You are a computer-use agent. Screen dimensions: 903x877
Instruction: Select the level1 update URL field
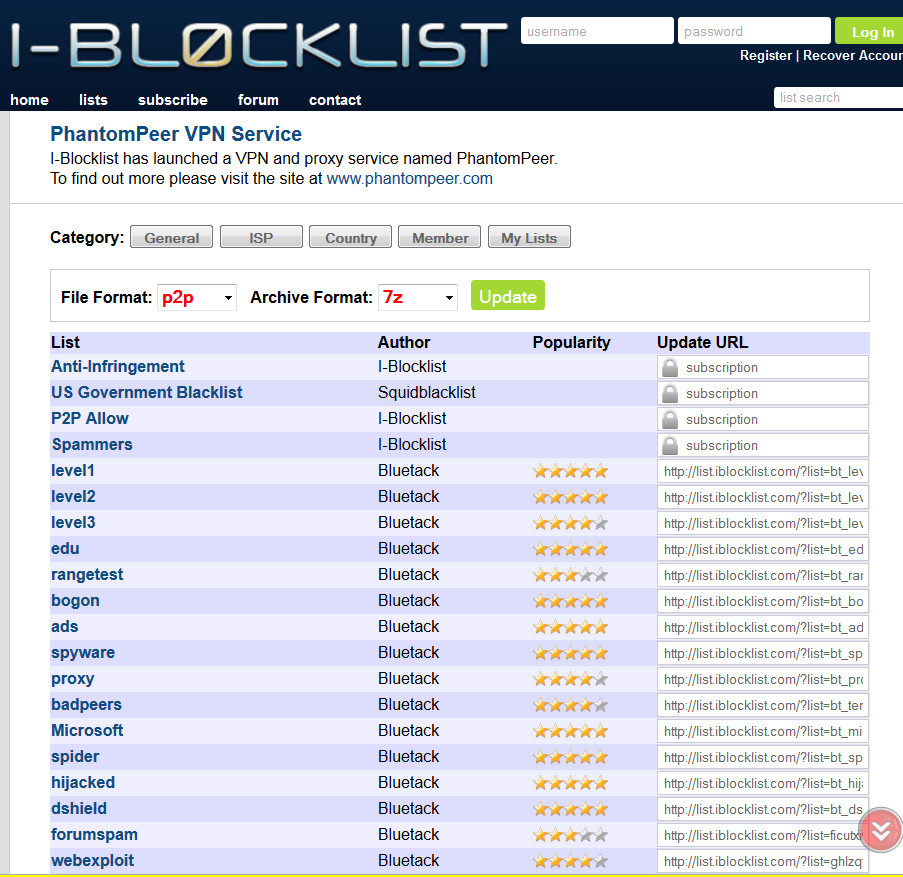coord(762,472)
